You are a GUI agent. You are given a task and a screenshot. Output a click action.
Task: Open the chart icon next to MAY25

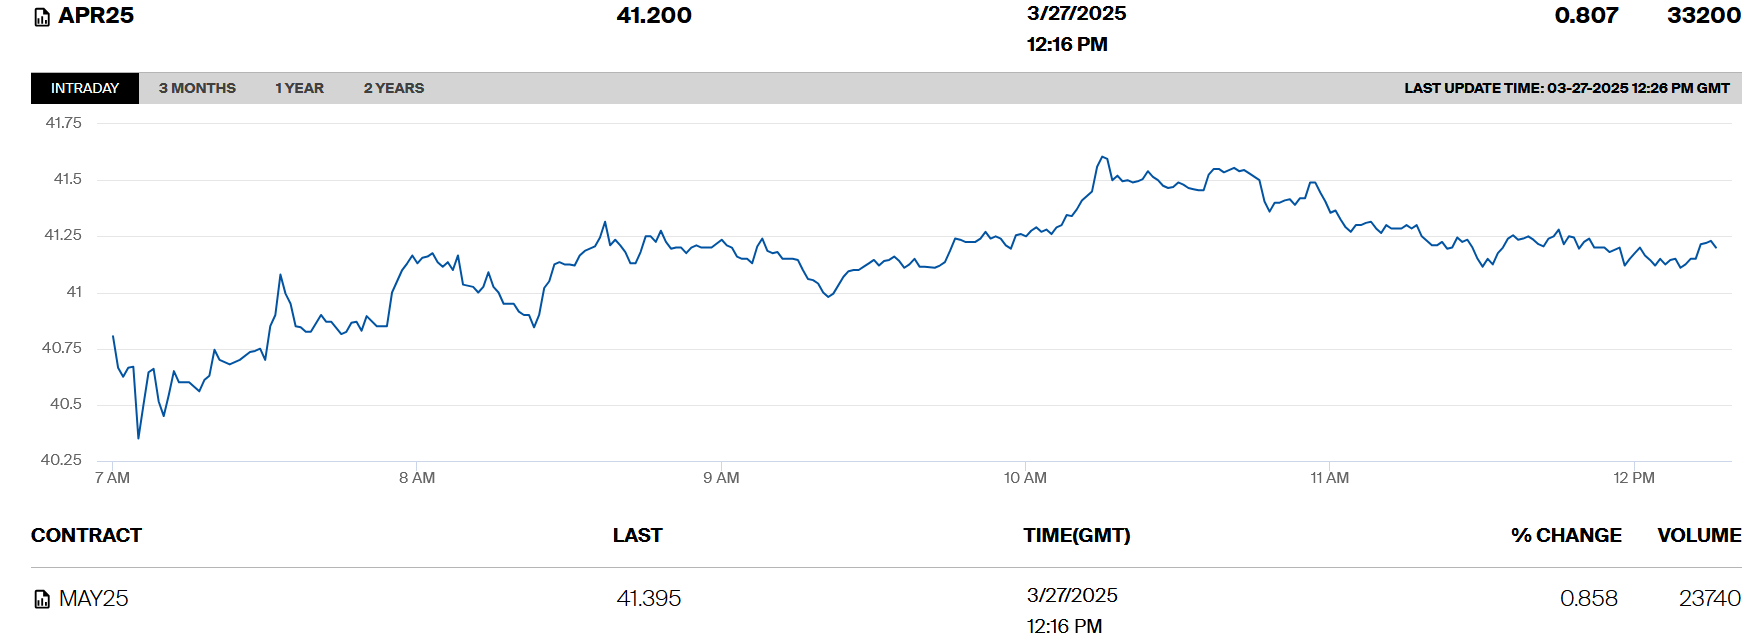(42, 599)
